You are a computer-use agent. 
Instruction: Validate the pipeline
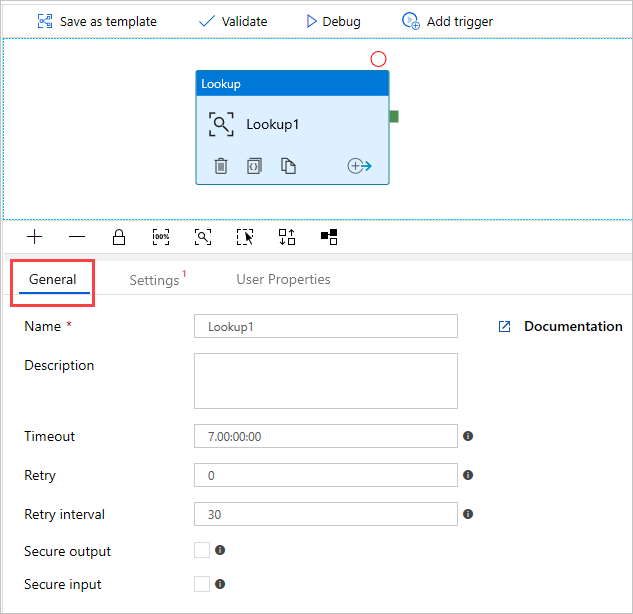tap(233, 21)
